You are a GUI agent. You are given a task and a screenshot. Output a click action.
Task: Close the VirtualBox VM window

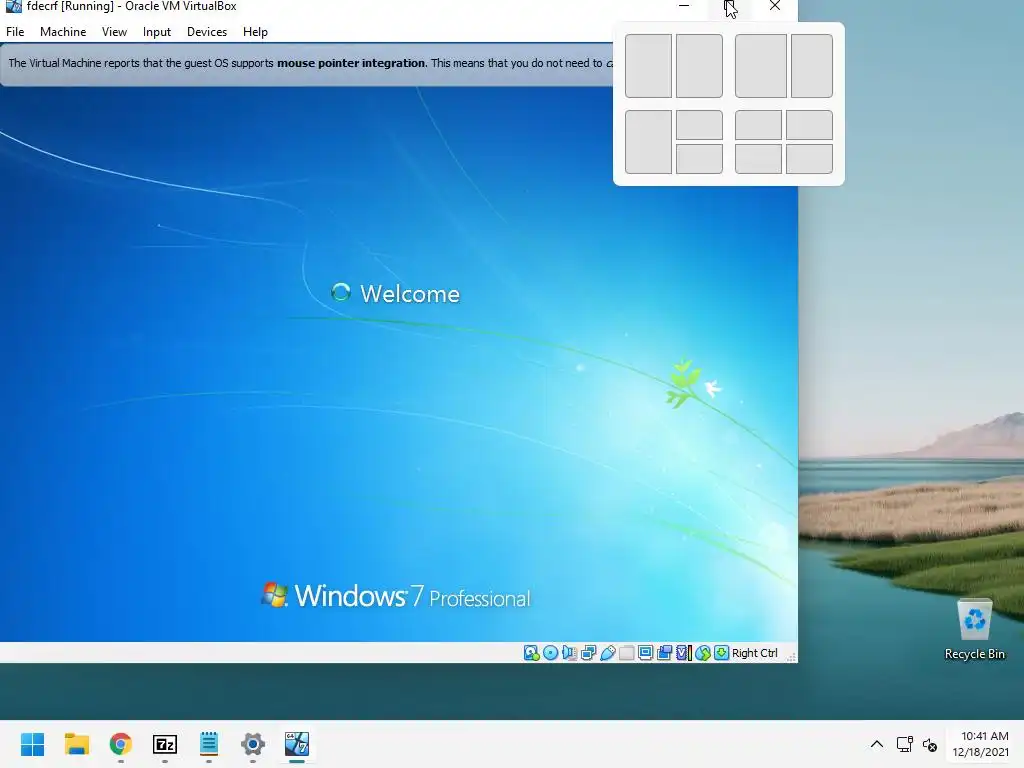(x=775, y=6)
